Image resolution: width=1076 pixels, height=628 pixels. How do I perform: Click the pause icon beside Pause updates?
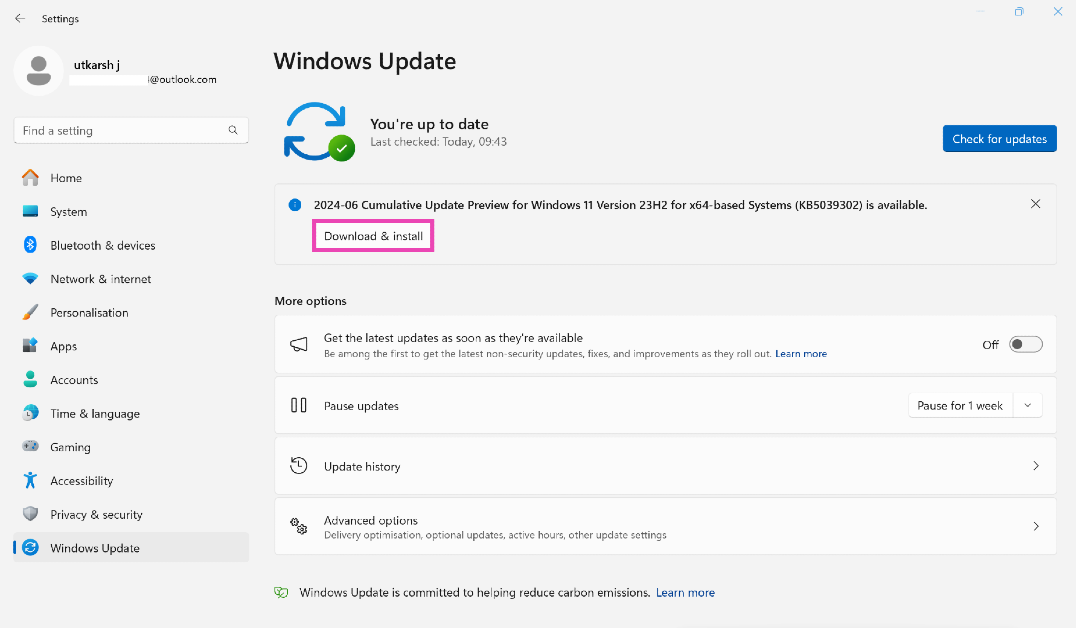tap(299, 406)
